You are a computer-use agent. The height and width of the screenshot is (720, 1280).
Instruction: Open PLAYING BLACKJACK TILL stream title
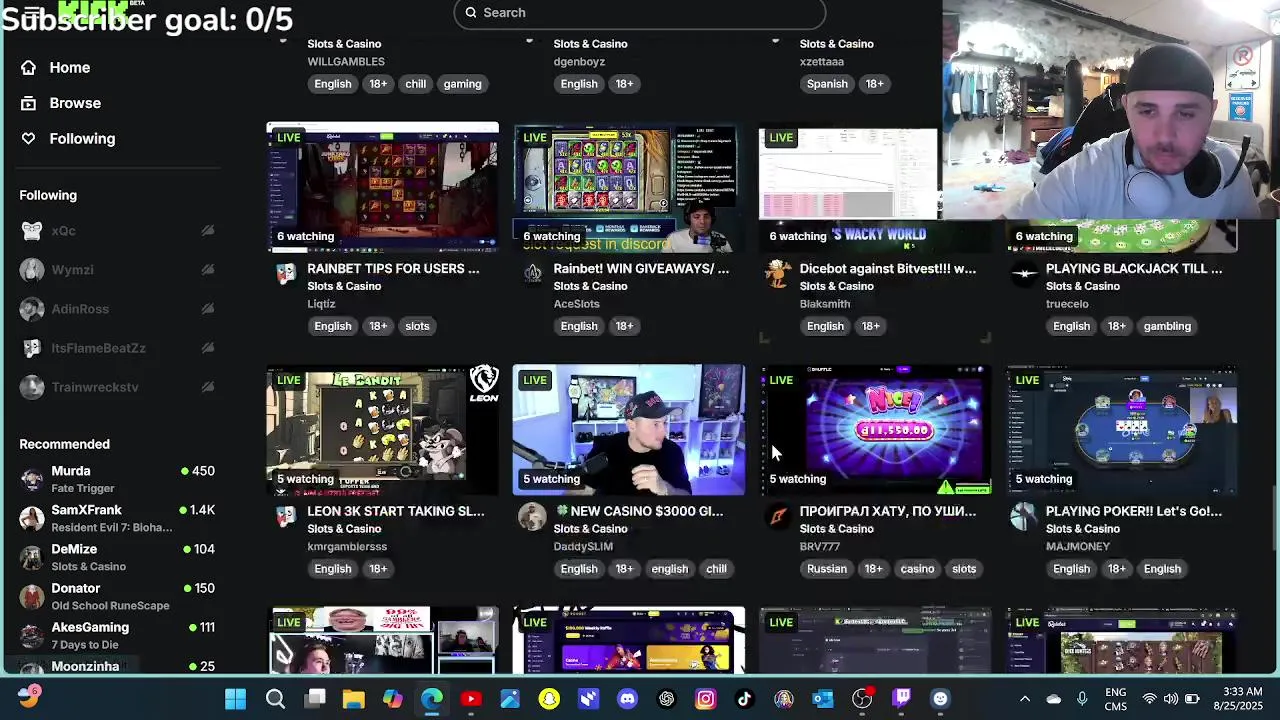tap(1134, 268)
